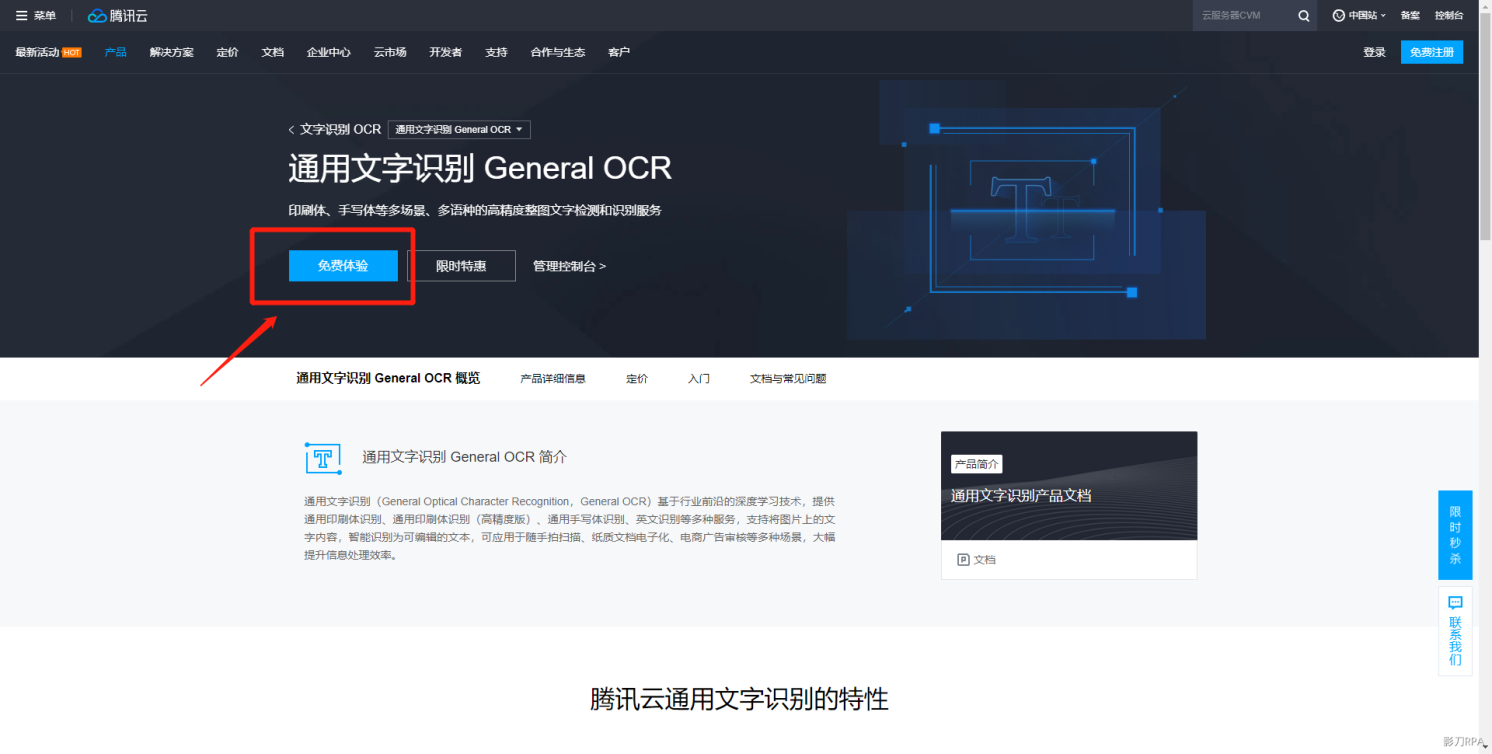
Task: Open 文档 in the top navigation bar
Action: pos(273,52)
